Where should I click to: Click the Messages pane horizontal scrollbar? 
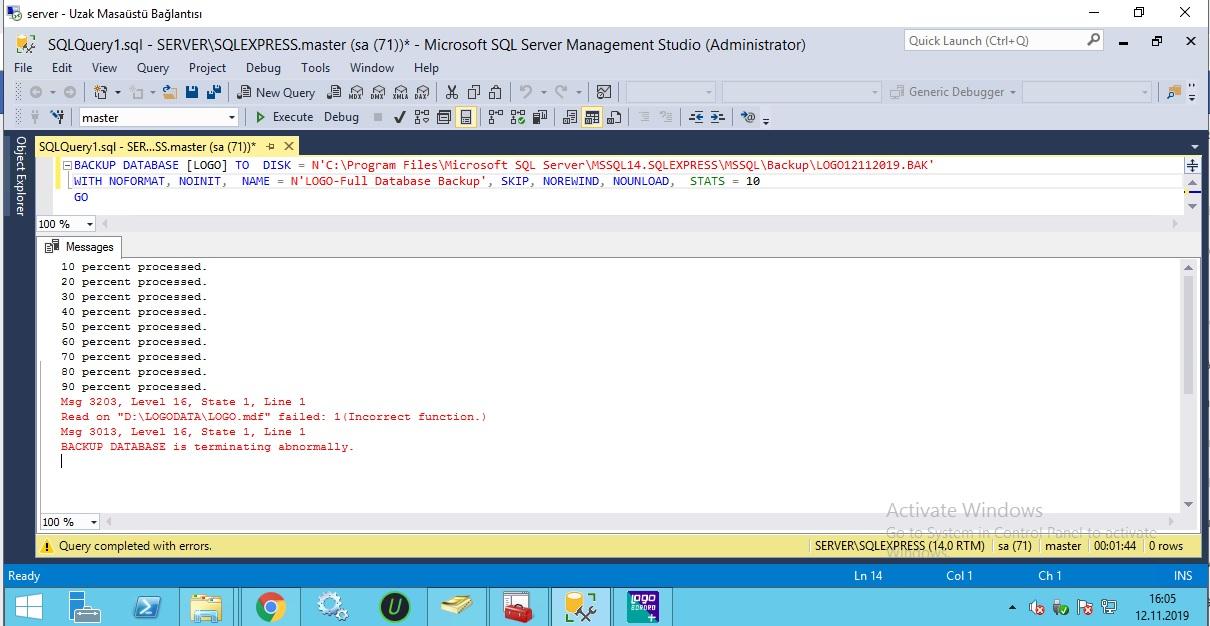(x=640, y=522)
